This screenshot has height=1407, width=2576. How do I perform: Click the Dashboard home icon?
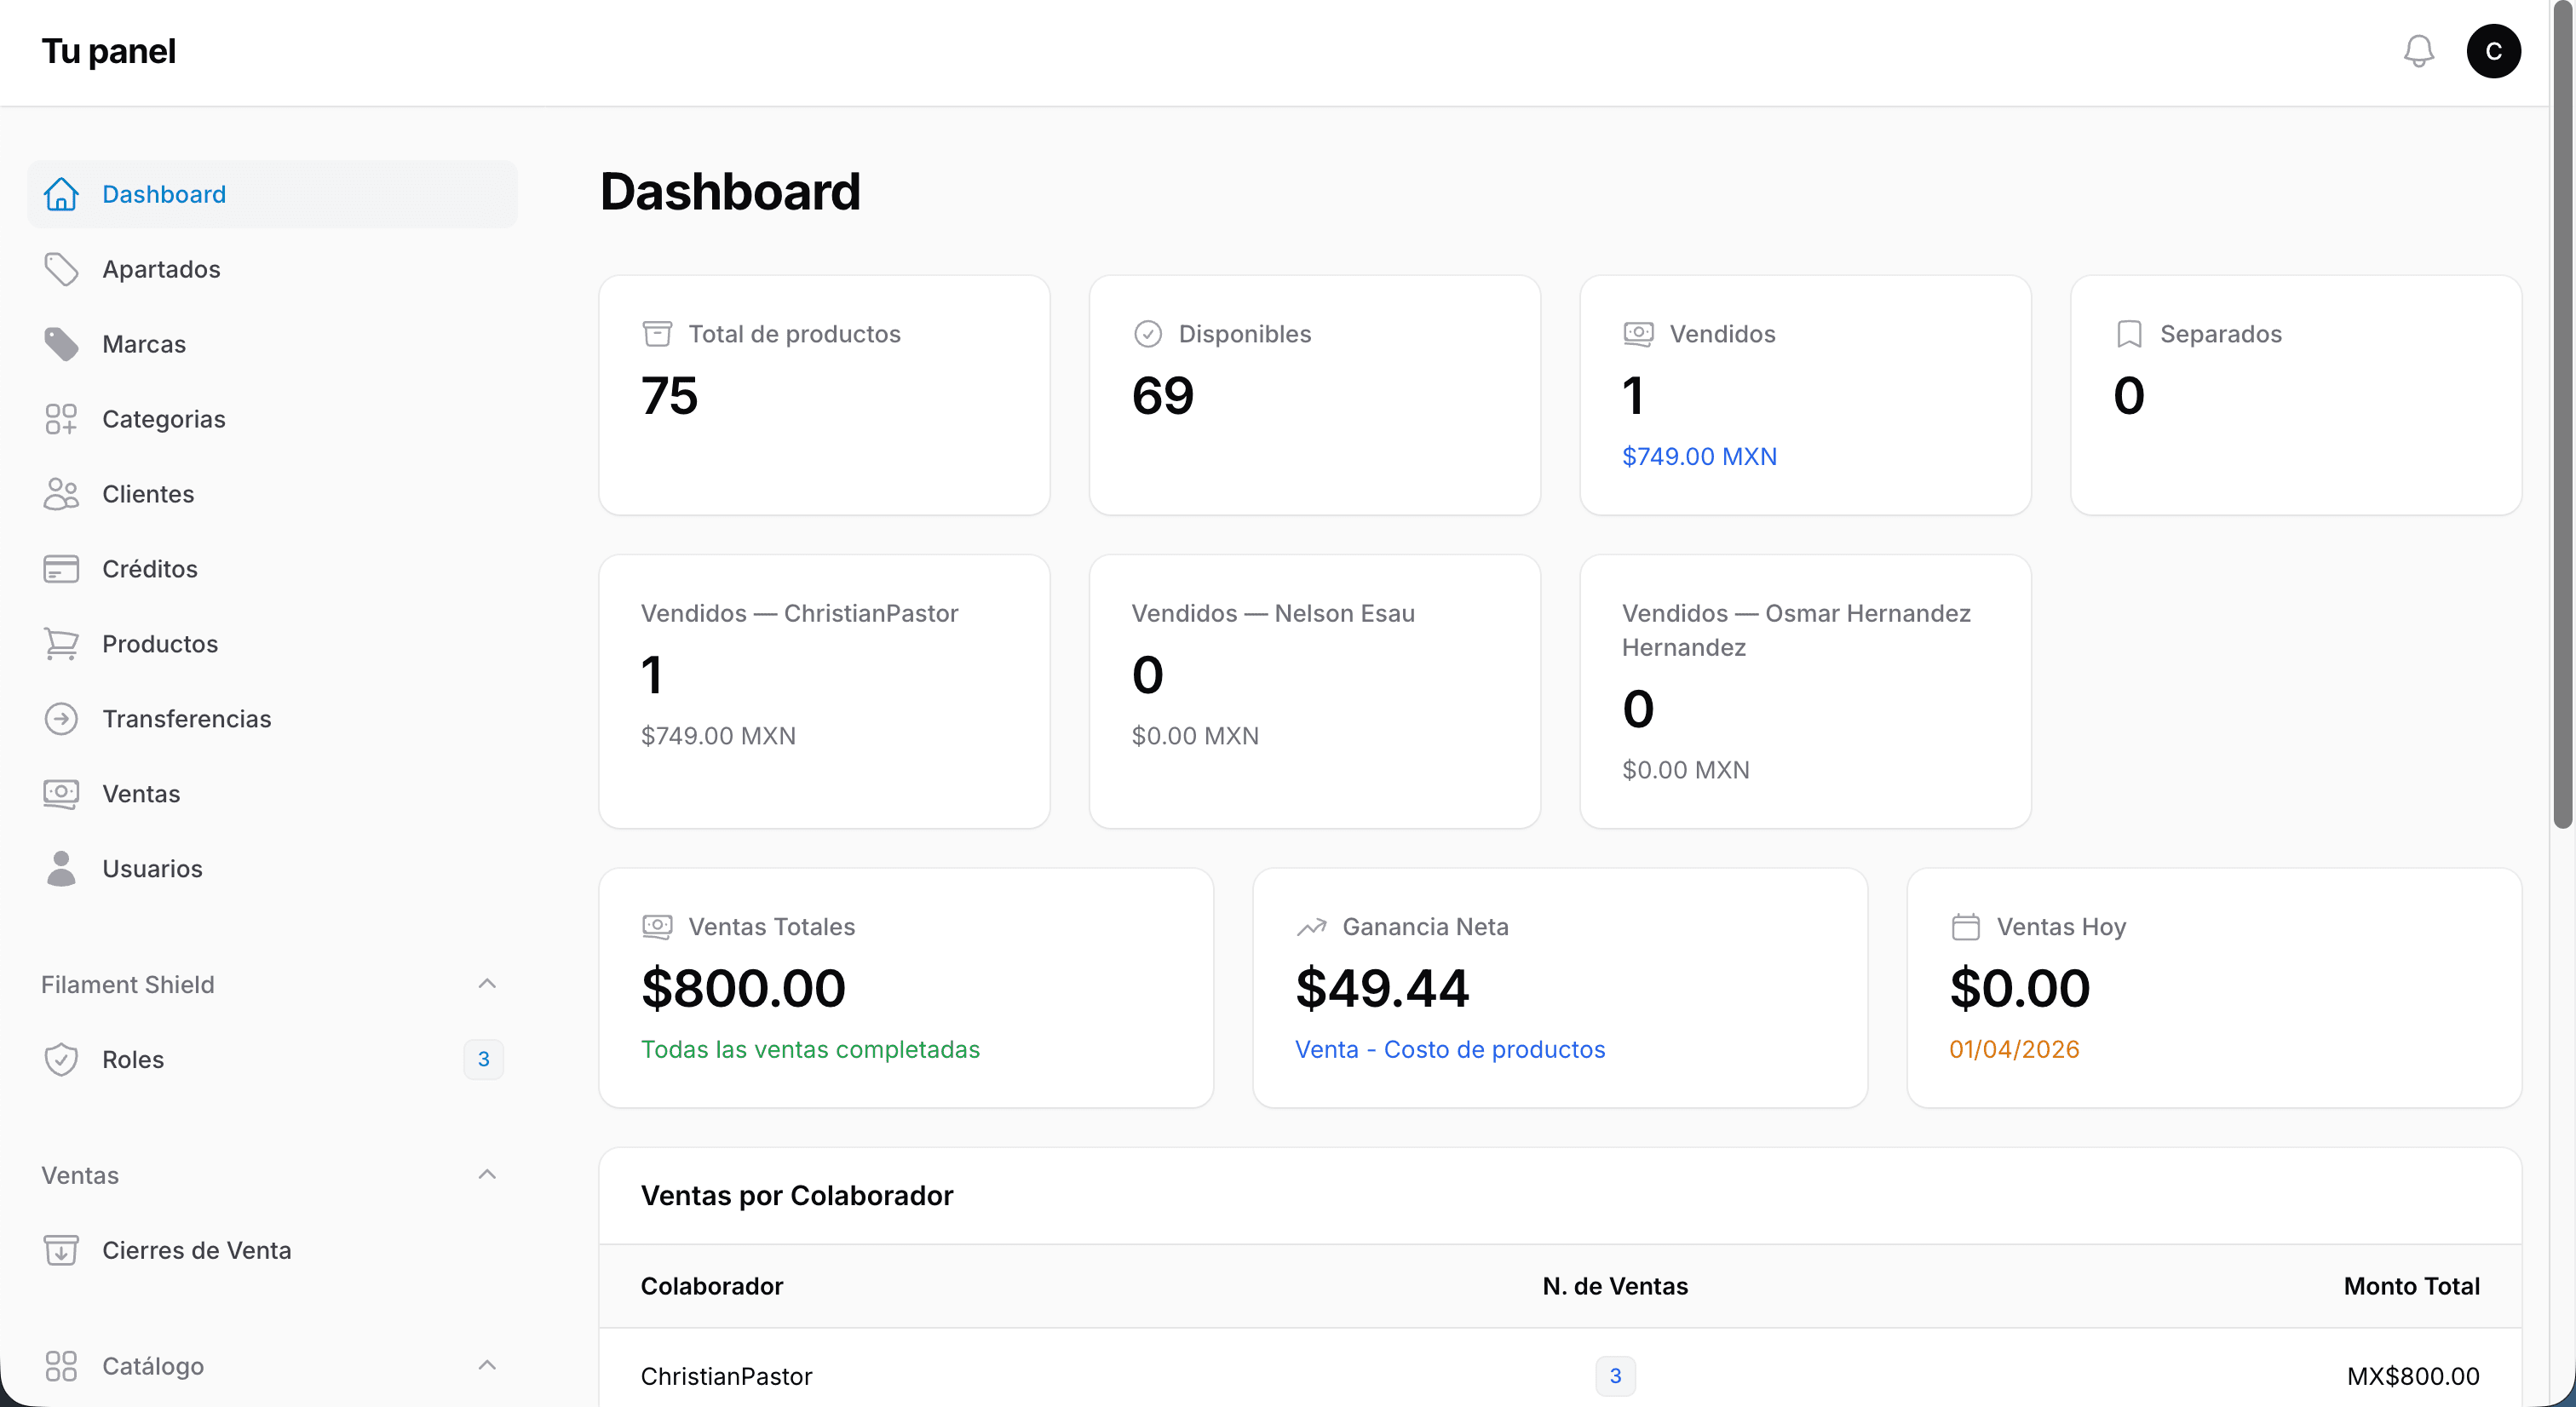click(61, 194)
